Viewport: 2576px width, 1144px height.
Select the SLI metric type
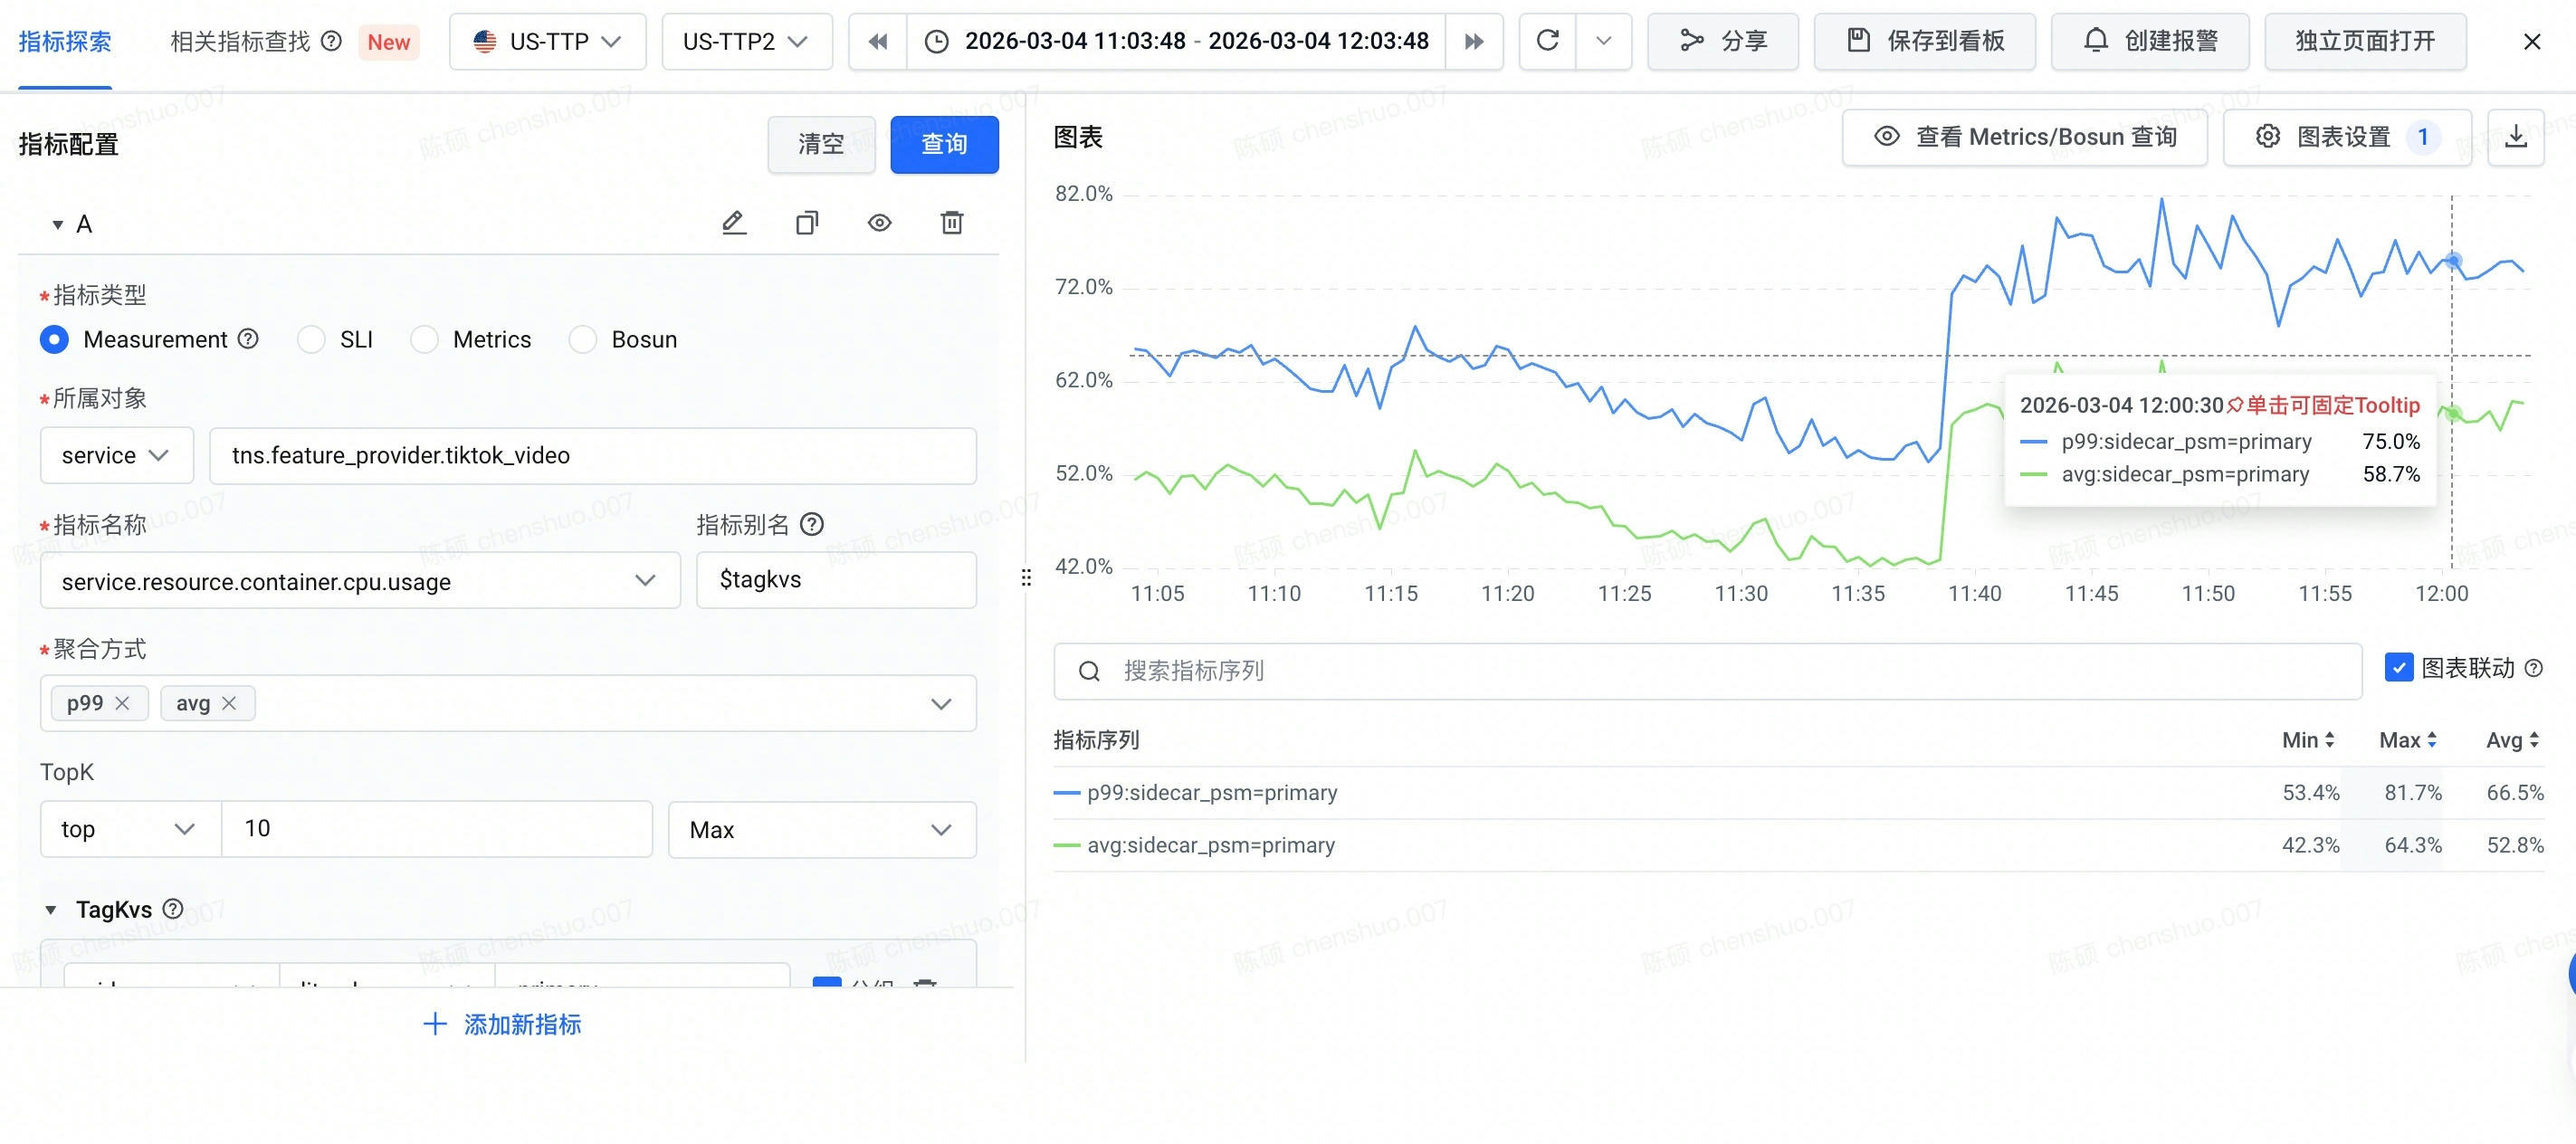click(x=311, y=339)
